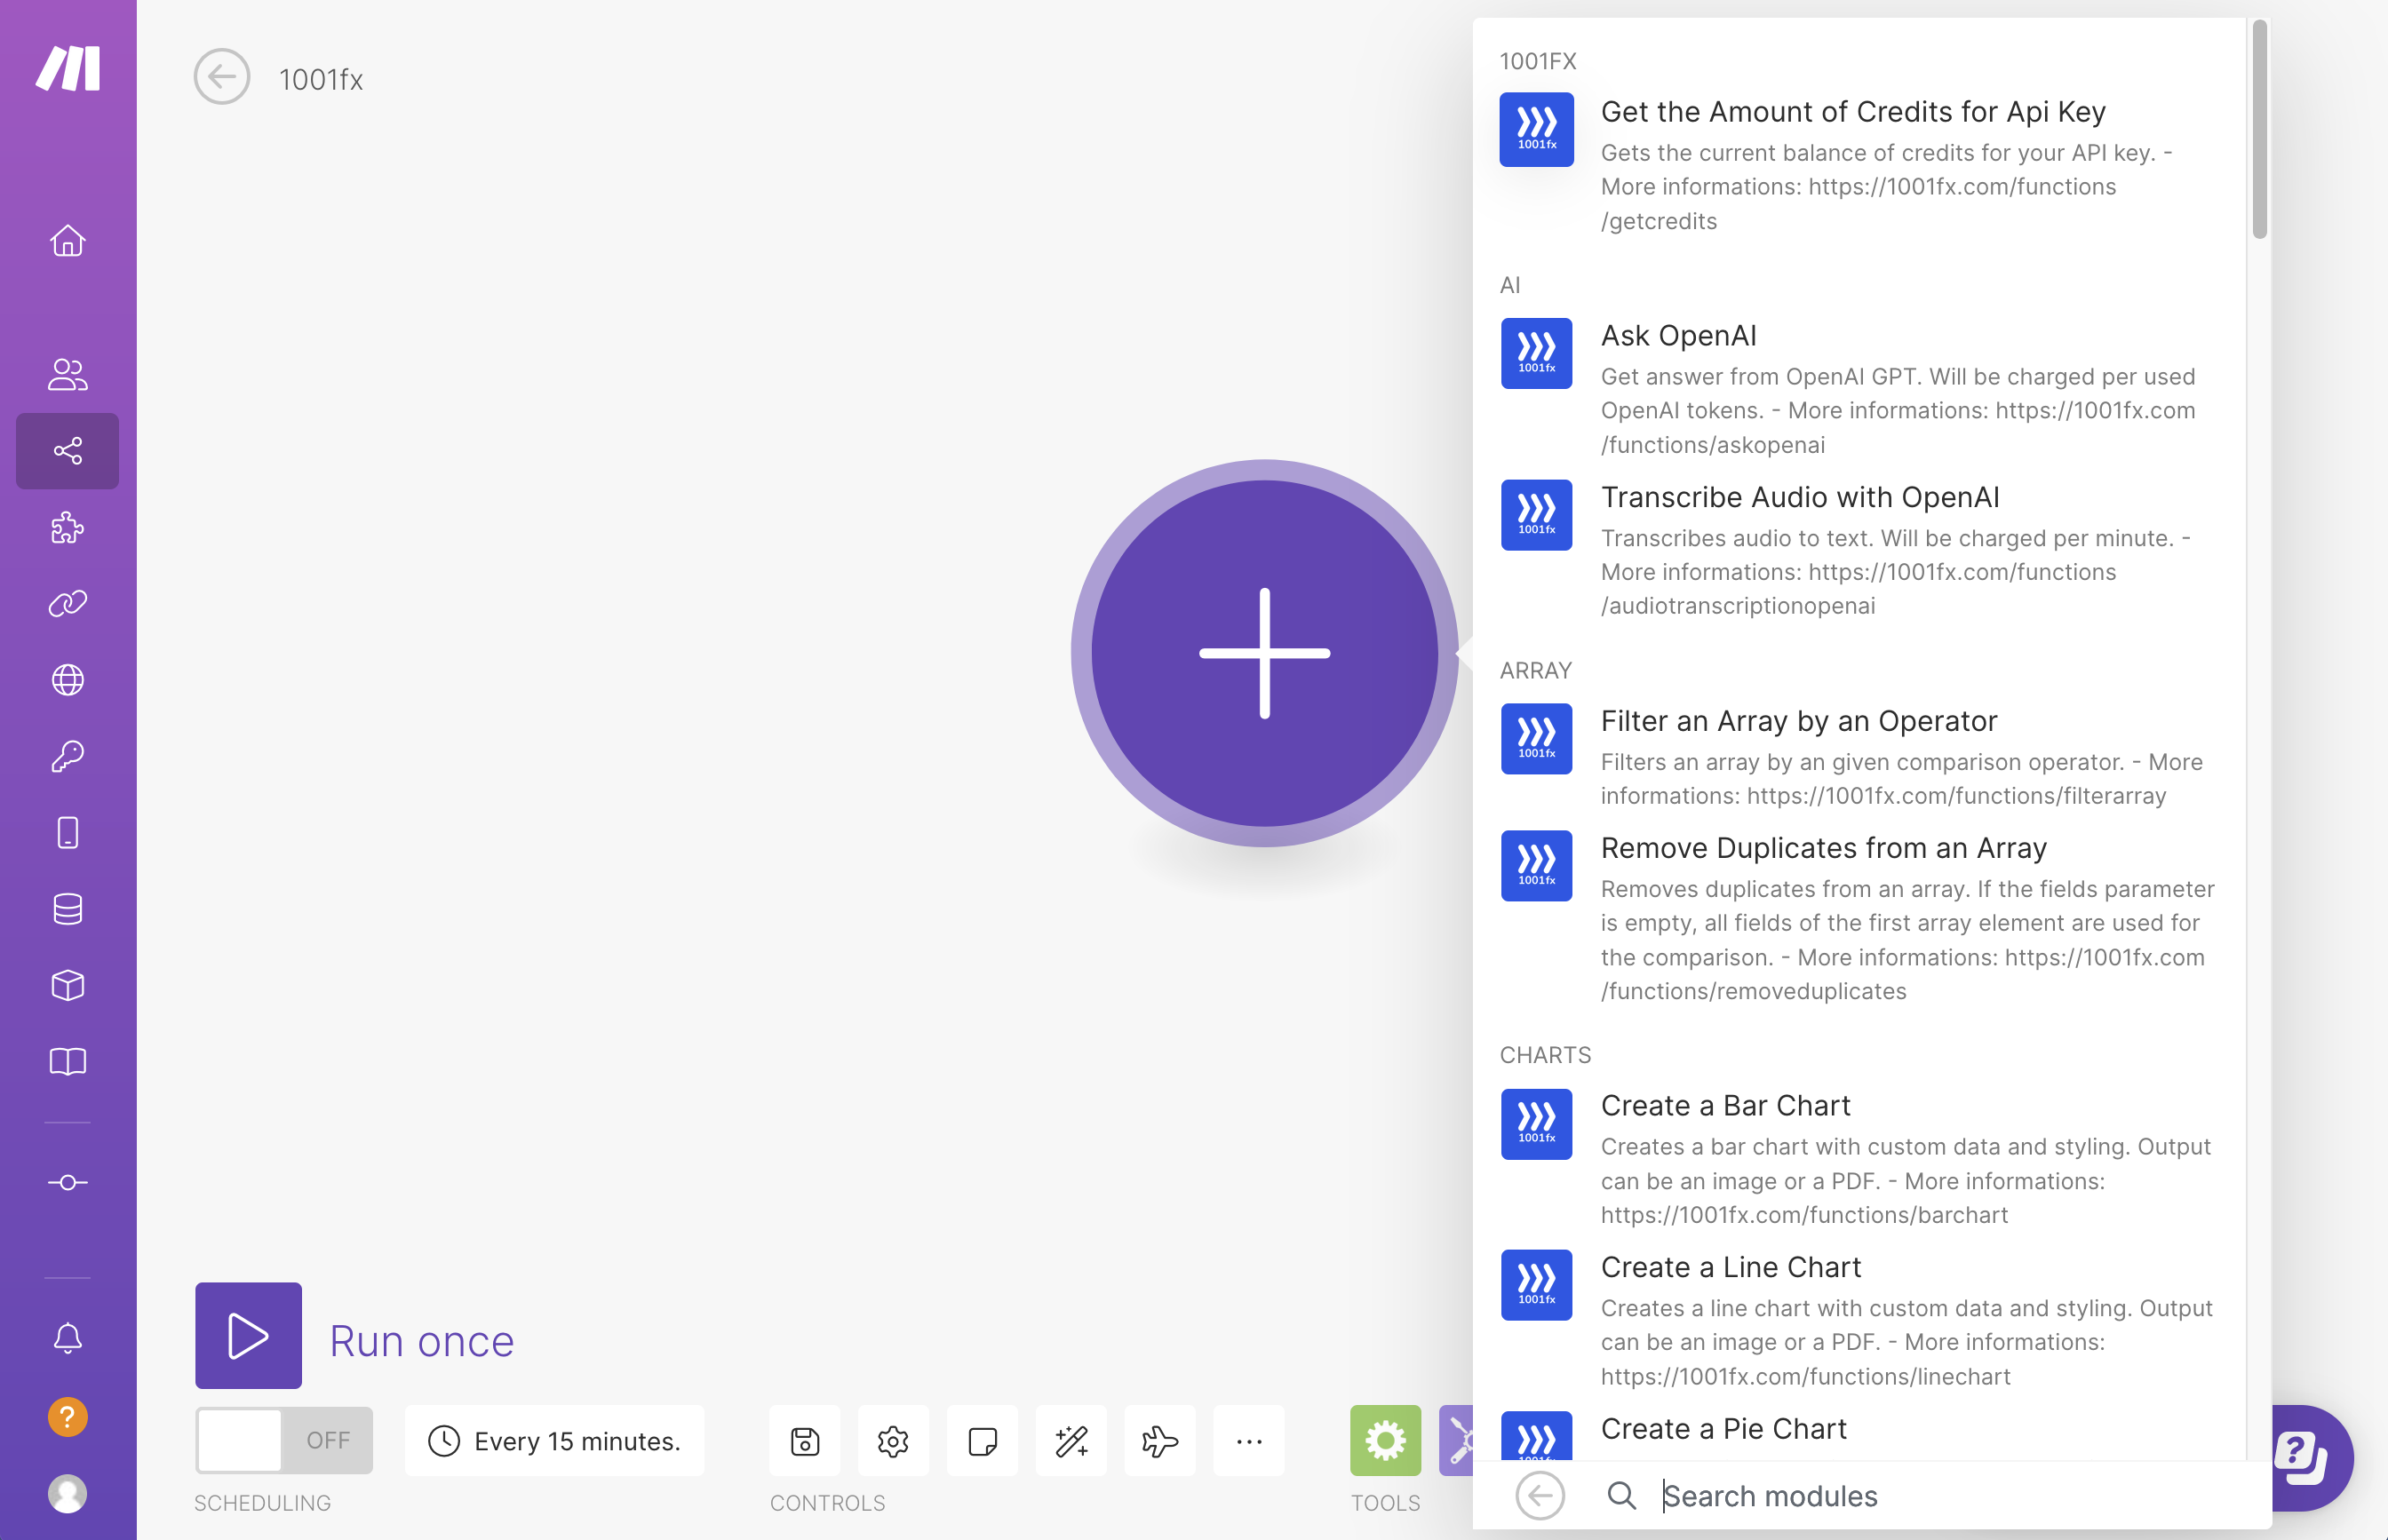Open the Webhooks globe icon

[67, 680]
